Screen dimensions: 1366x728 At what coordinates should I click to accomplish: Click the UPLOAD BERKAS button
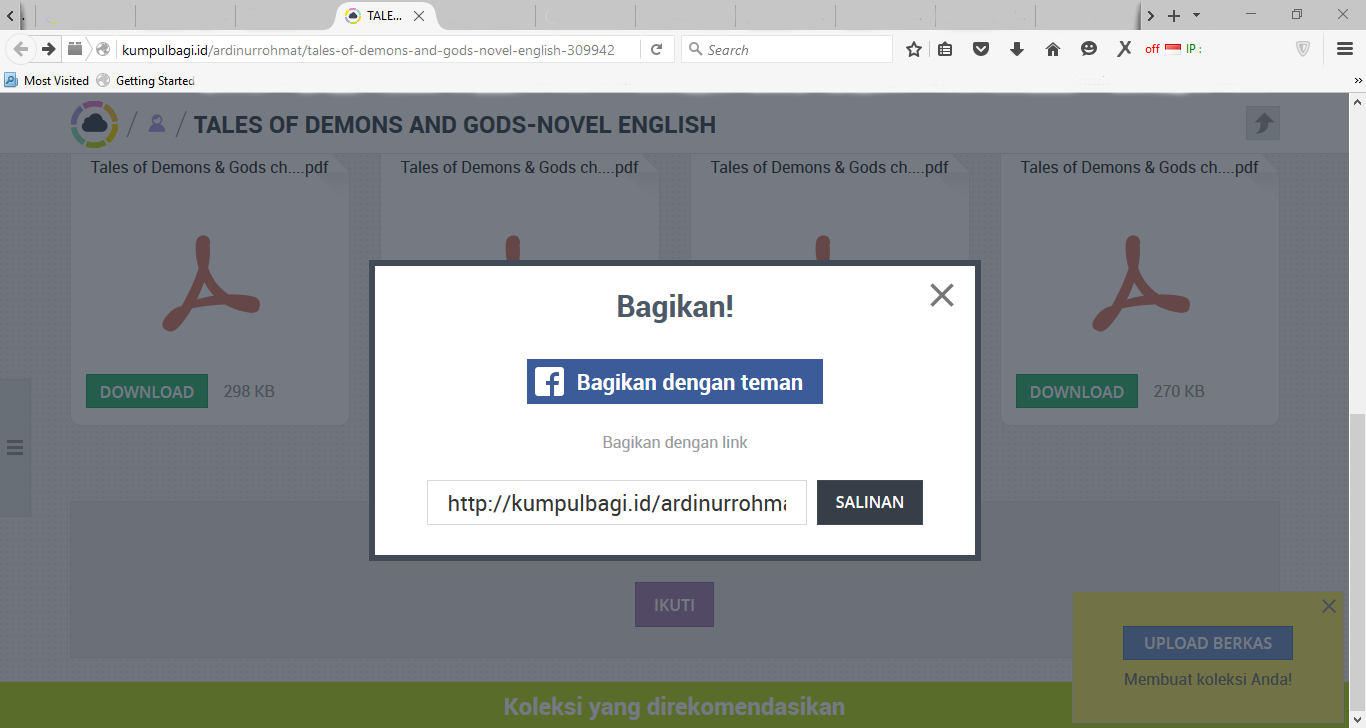click(x=1208, y=643)
